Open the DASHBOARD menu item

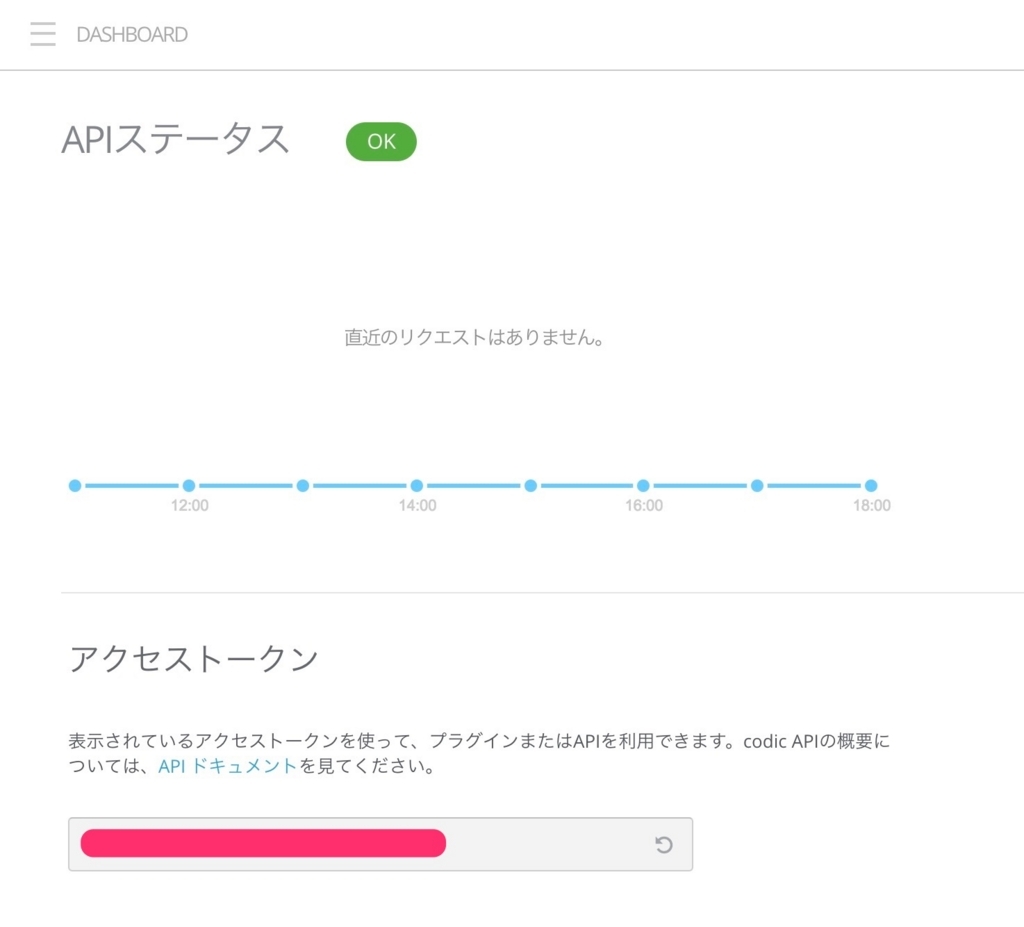[131, 35]
